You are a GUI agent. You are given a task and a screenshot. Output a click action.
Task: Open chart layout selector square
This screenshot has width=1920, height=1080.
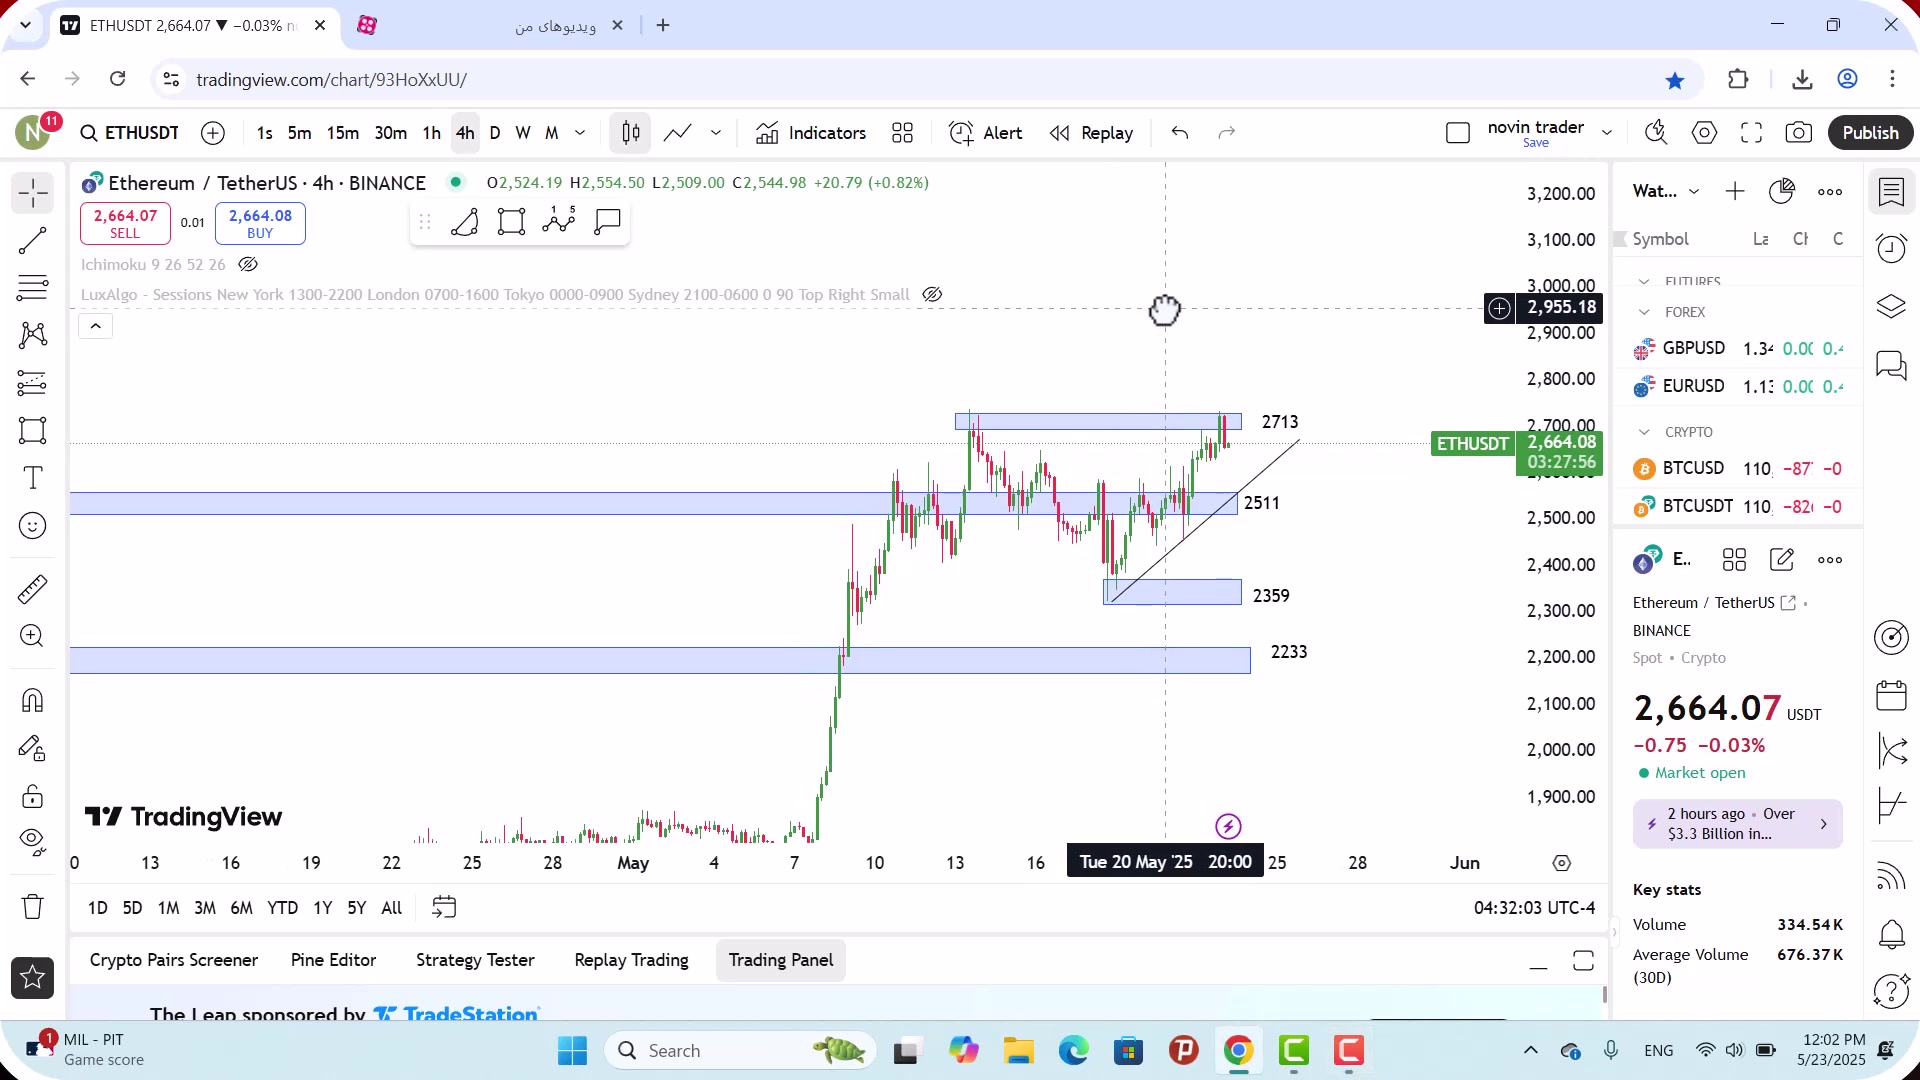1458,133
